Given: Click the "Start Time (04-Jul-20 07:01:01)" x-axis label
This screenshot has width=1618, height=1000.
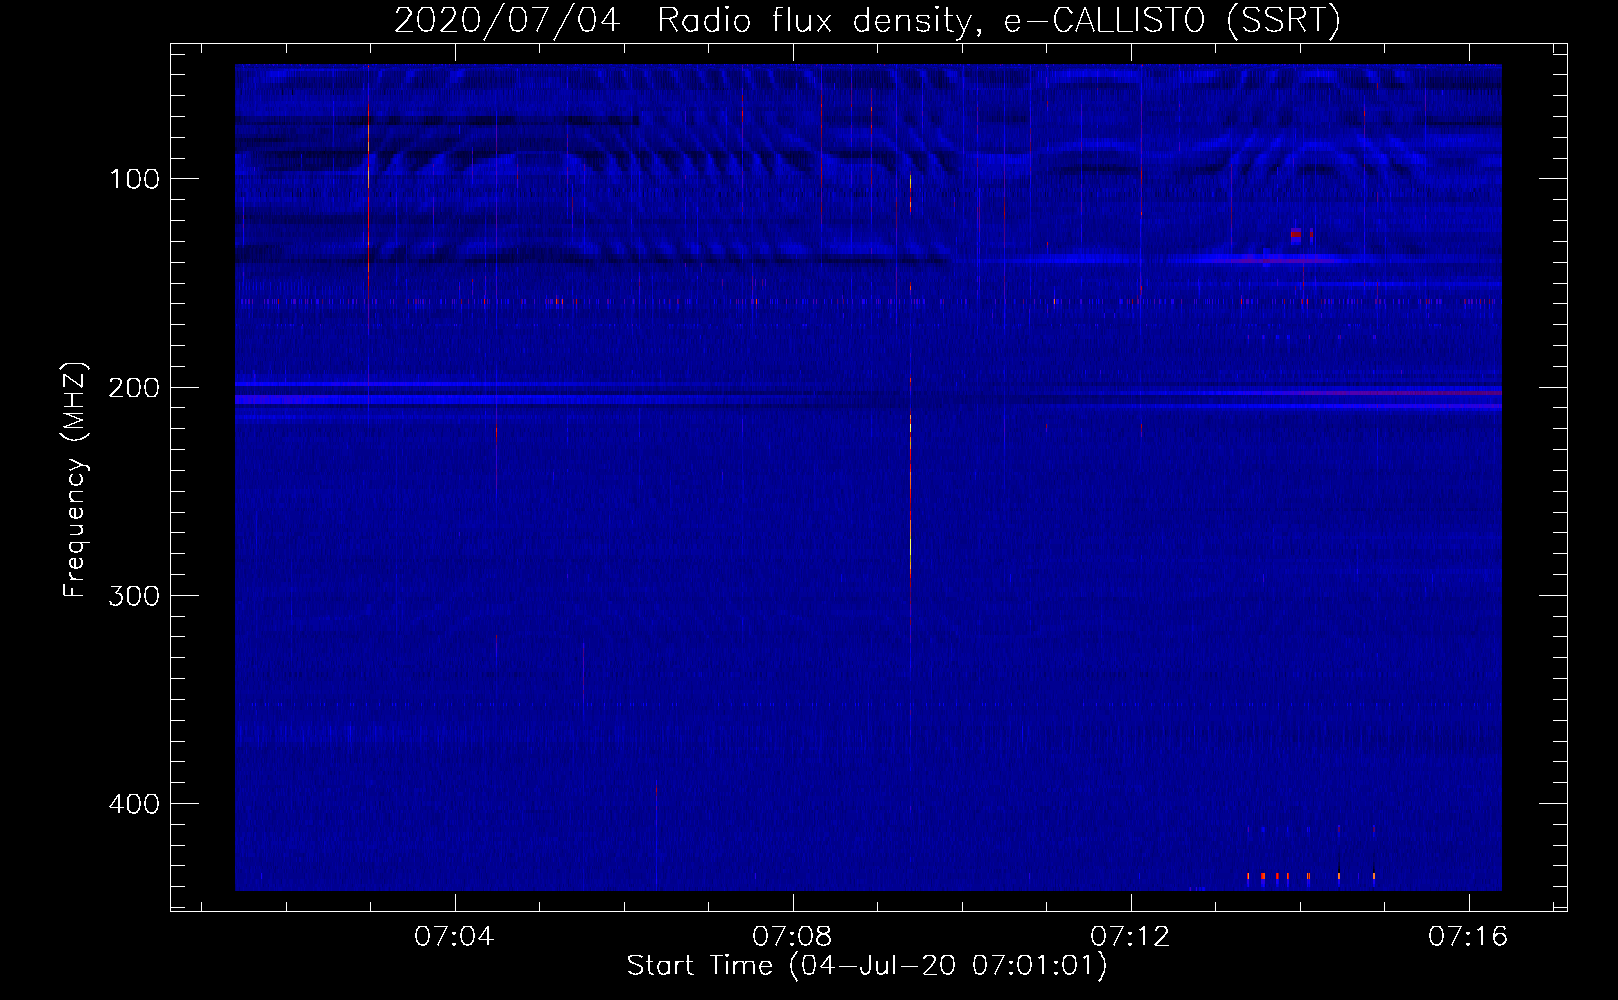Looking at the screenshot, I should click(x=867, y=966).
